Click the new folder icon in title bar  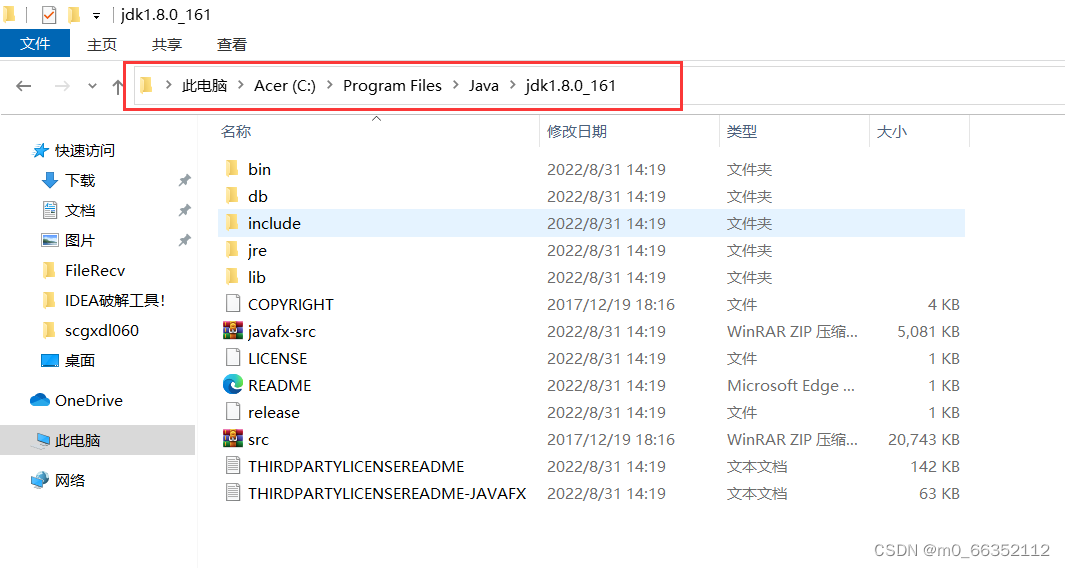pyautogui.click(x=73, y=14)
